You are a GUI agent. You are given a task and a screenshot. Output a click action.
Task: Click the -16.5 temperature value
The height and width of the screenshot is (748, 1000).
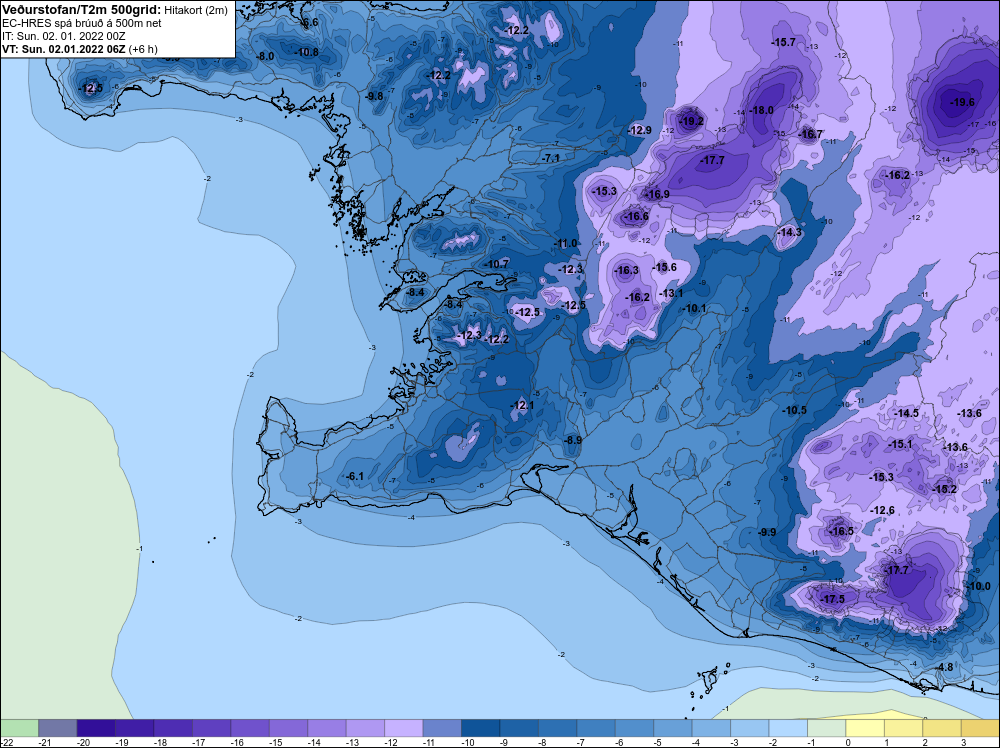click(841, 531)
